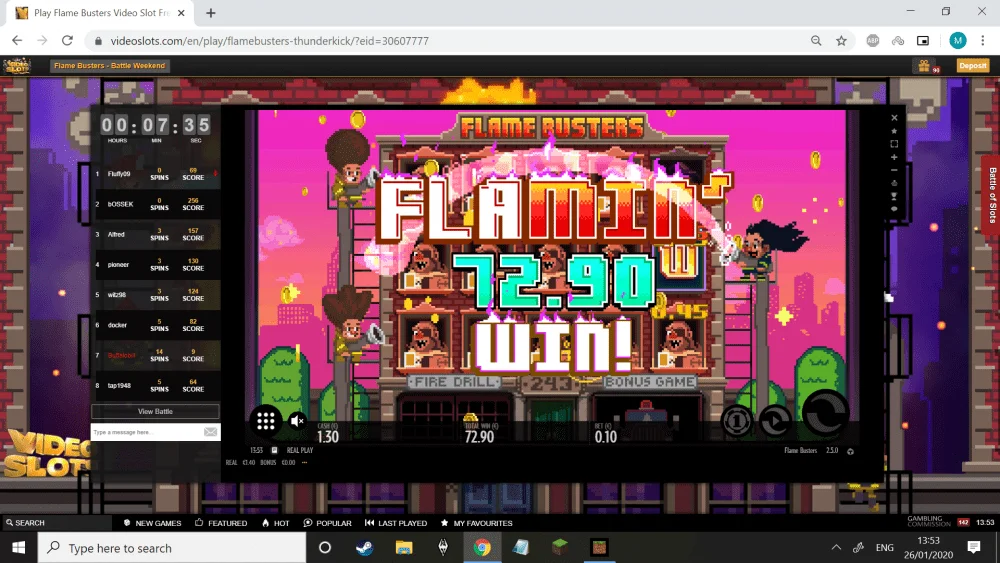Close the game overlay with the X icon
This screenshot has width=1000, height=563.
click(x=894, y=118)
